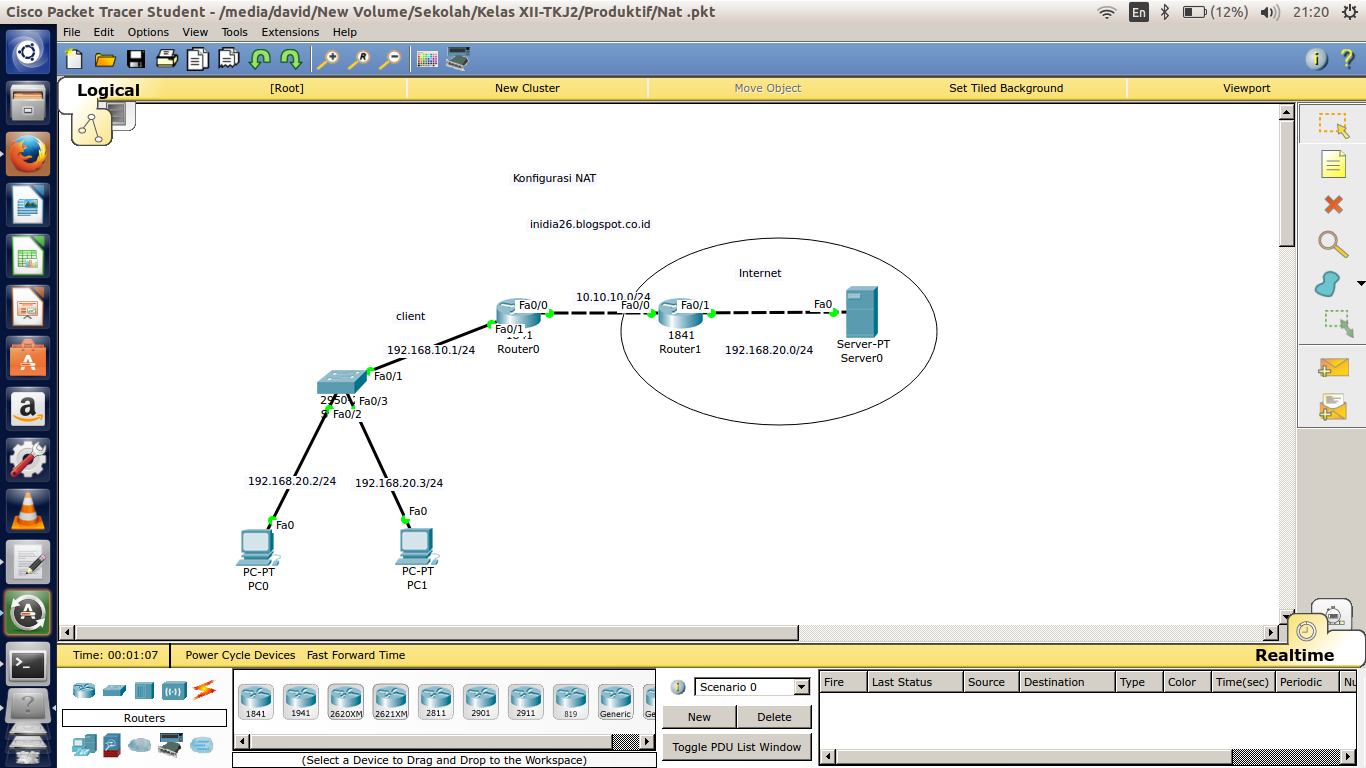This screenshot has width=1366, height=768.
Task: Open the Extensions menu
Action: [x=290, y=32]
